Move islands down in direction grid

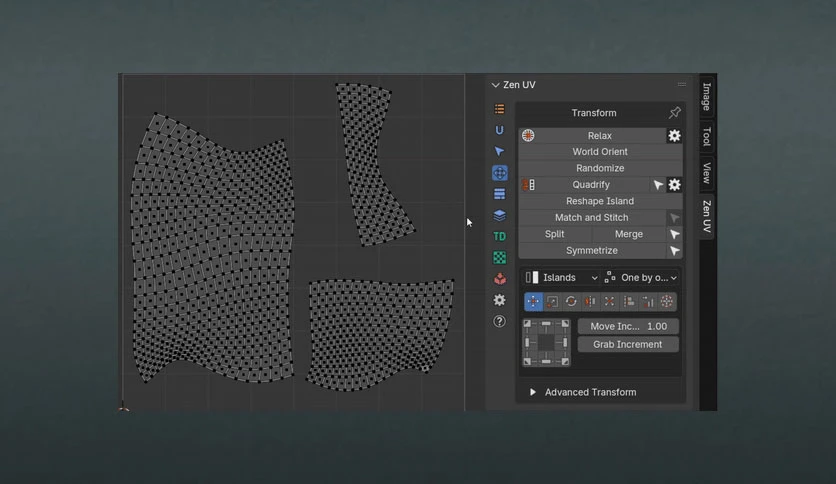pyautogui.click(x=546, y=361)
